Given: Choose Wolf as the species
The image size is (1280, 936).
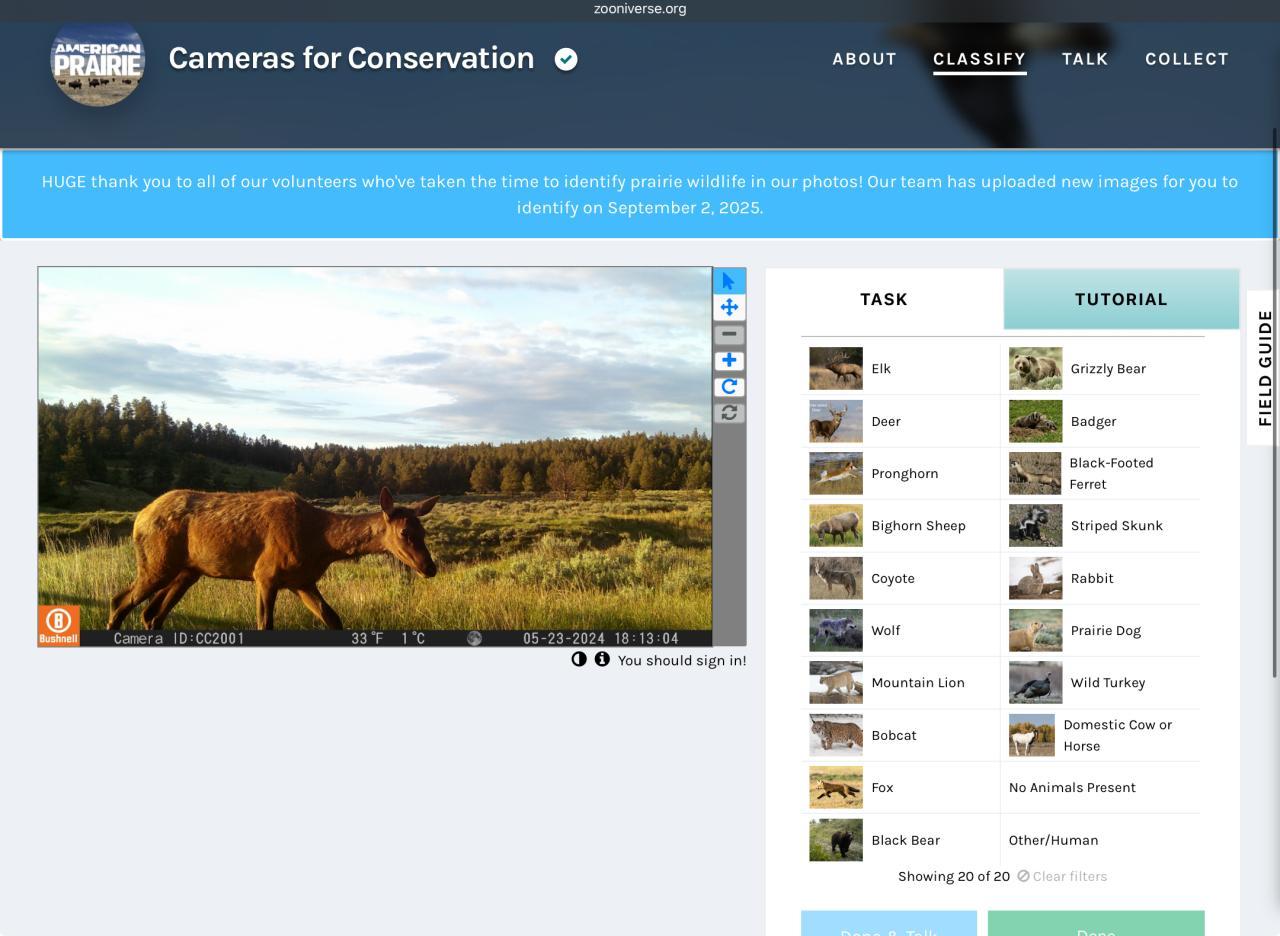Looking at the screenshot, I should coord(900,630).
